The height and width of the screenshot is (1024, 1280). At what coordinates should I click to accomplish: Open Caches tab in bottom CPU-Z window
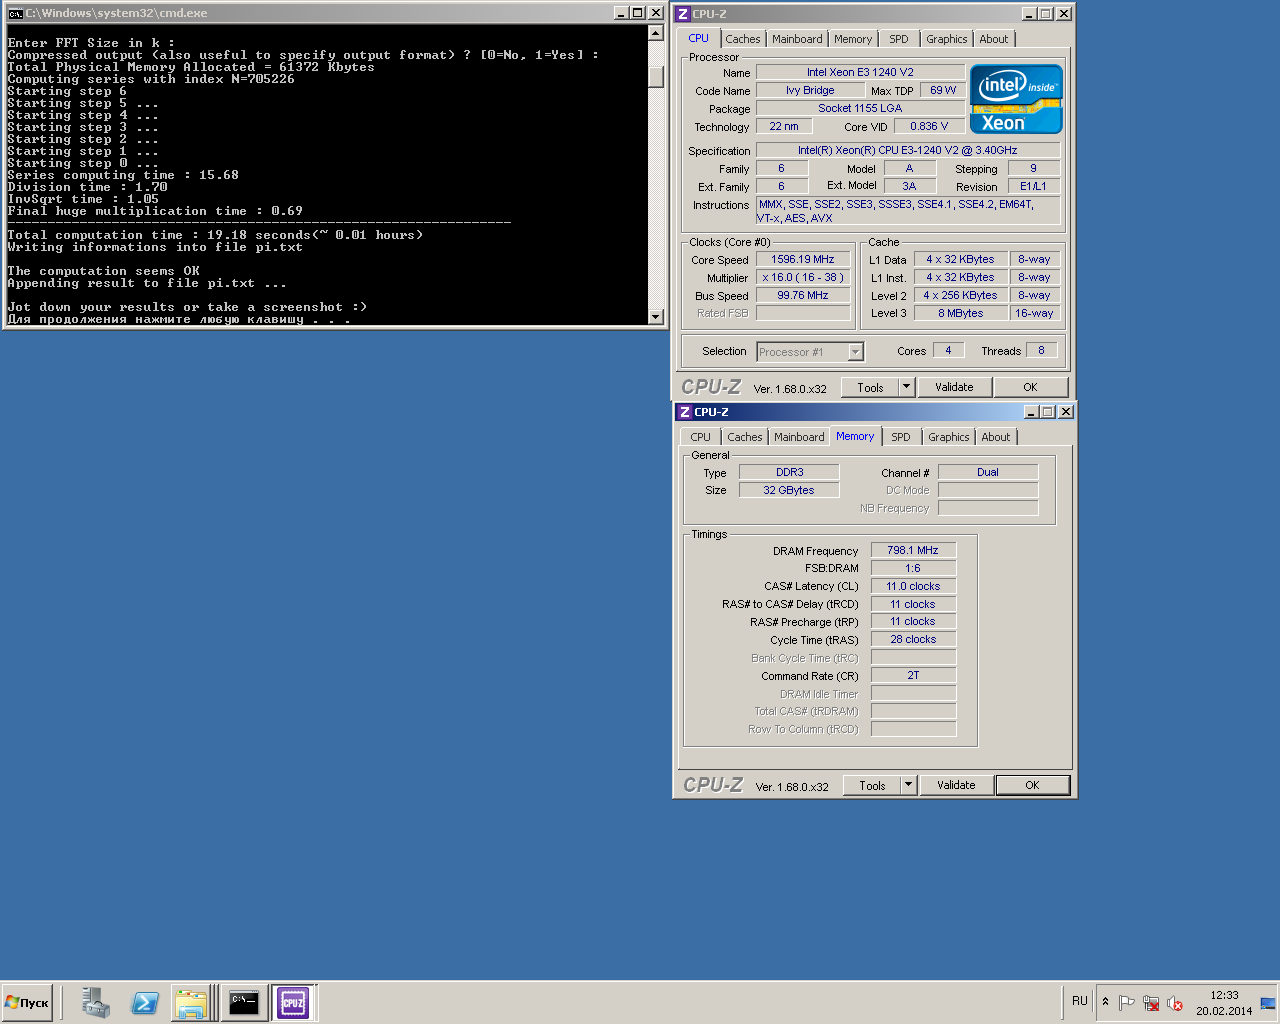745,437
